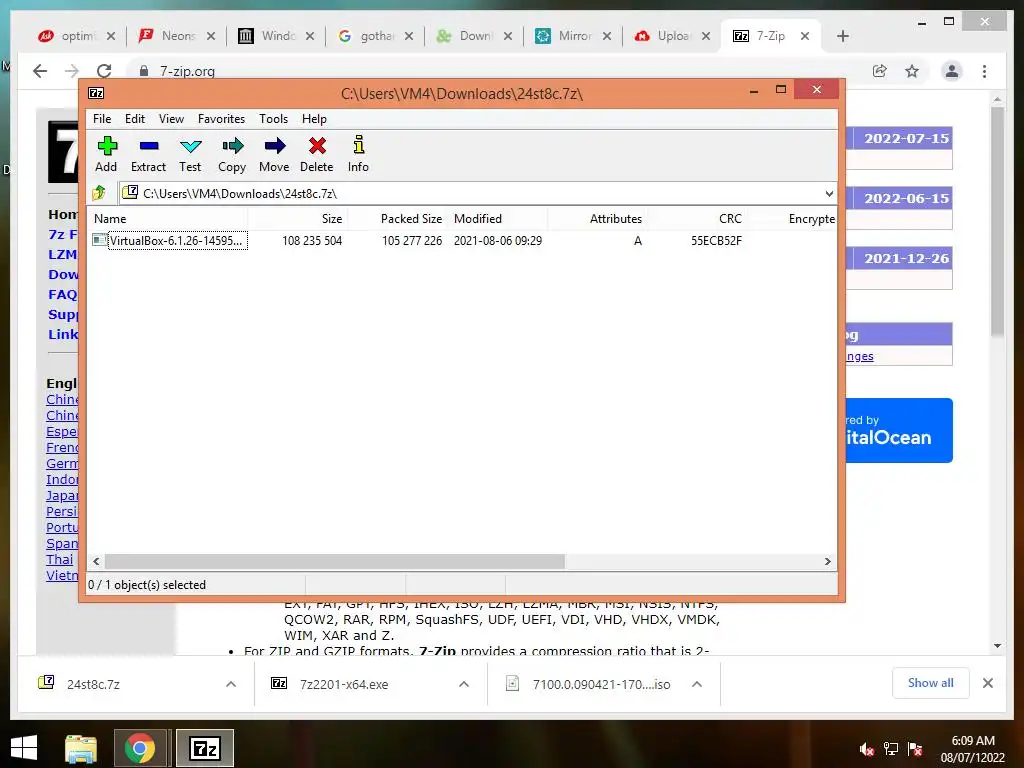
Task: Open the Windows Start button
Action: [24, 748]
